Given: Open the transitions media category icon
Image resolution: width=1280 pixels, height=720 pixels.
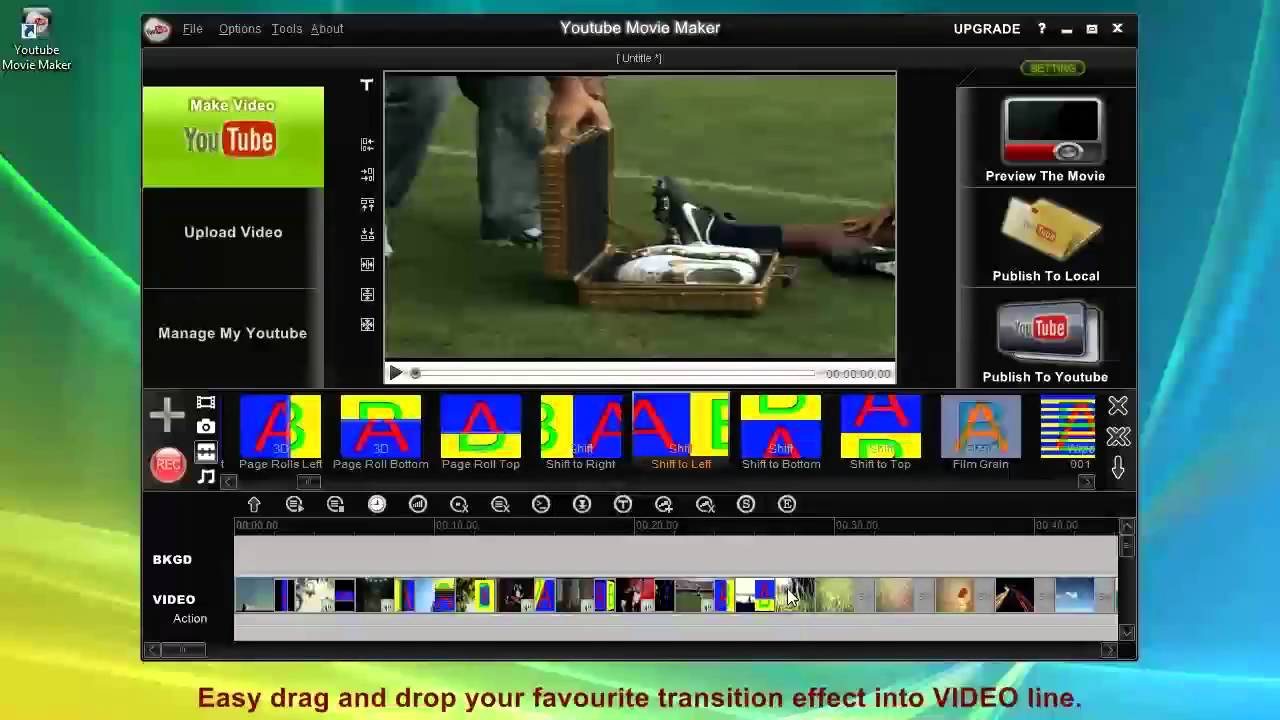Looking at the screenshot, I should 206,452.
